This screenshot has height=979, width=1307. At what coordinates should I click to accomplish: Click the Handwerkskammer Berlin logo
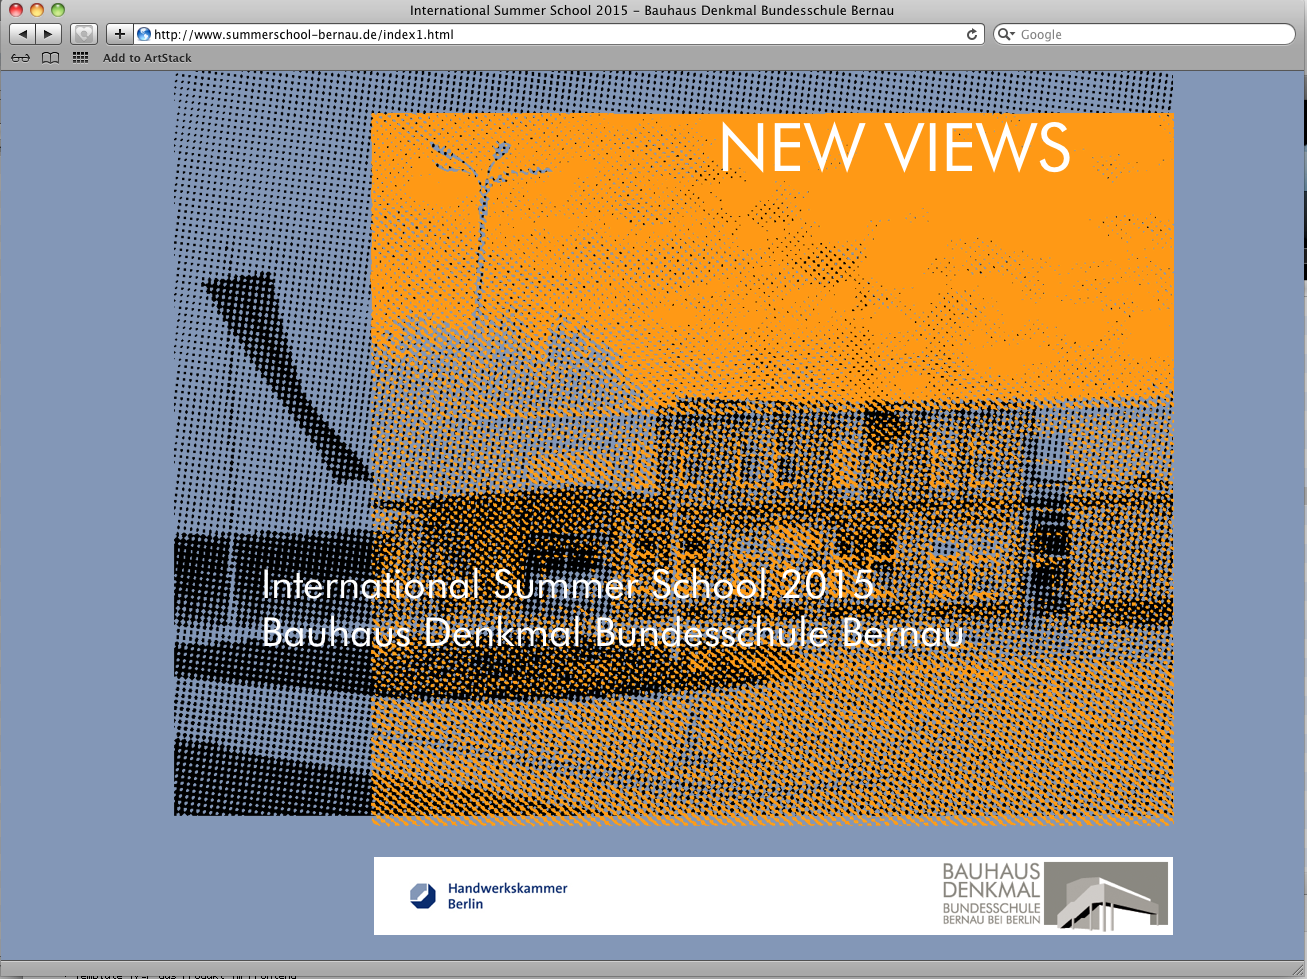[488, 896]
